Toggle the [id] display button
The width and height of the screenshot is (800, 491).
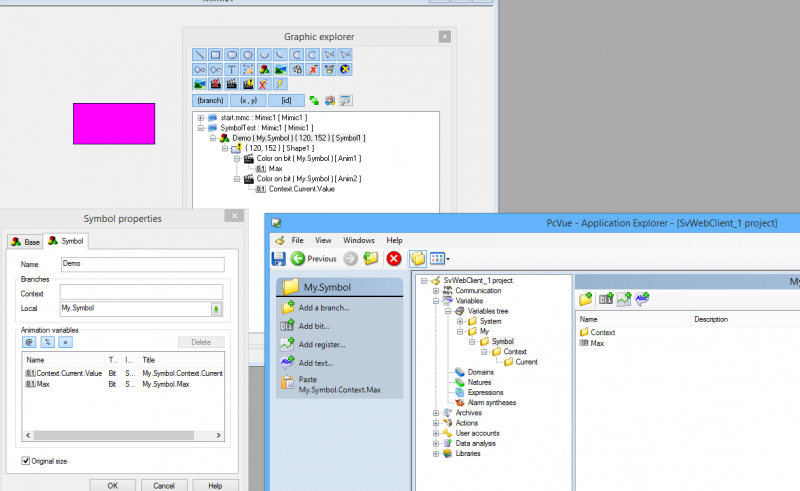click(x=286, y=101)
